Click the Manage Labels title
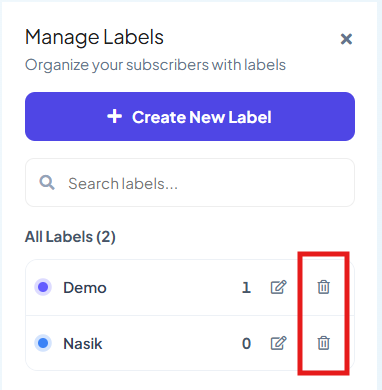Screen dimensions: 382x390 coord(94,37)
